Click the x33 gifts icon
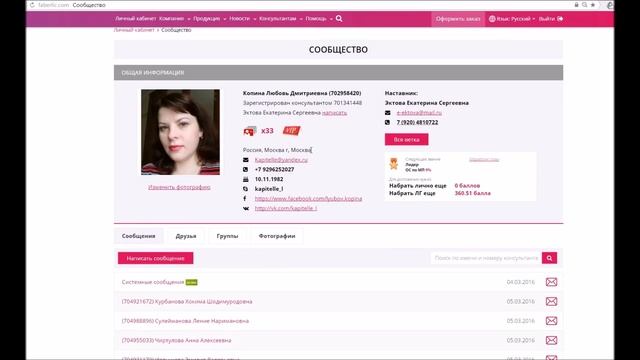The height and width of the screenshot is (360, 640). pos(250,131)
